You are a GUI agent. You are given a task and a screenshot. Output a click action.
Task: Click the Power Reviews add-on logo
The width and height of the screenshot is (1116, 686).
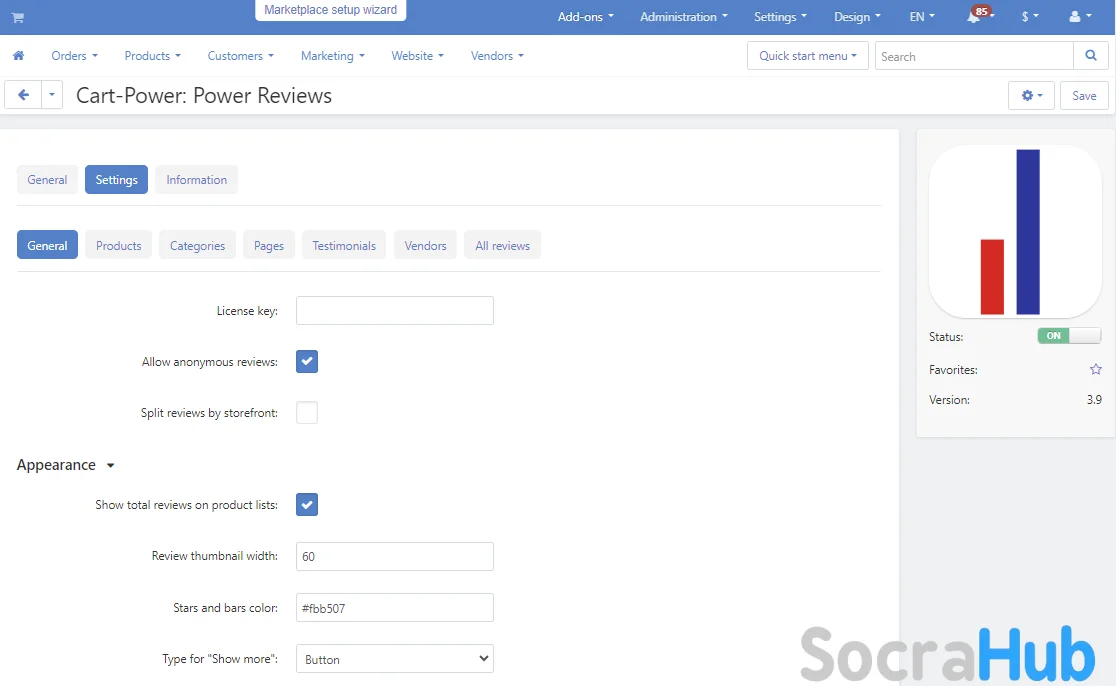pos(1016,232)
